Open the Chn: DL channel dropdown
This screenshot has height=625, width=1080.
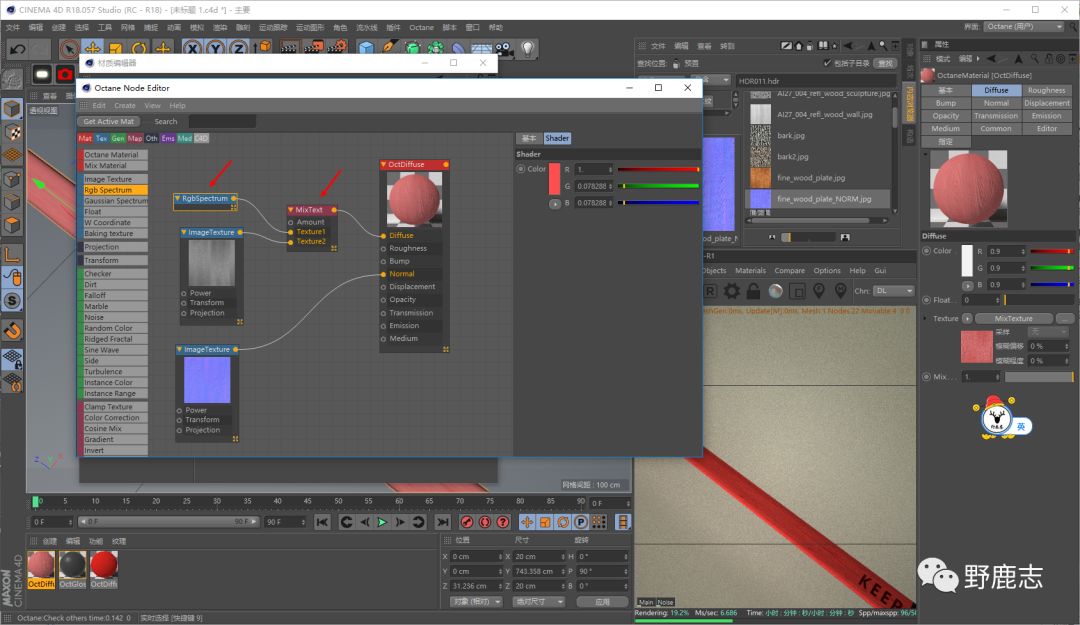pos(895,291)
